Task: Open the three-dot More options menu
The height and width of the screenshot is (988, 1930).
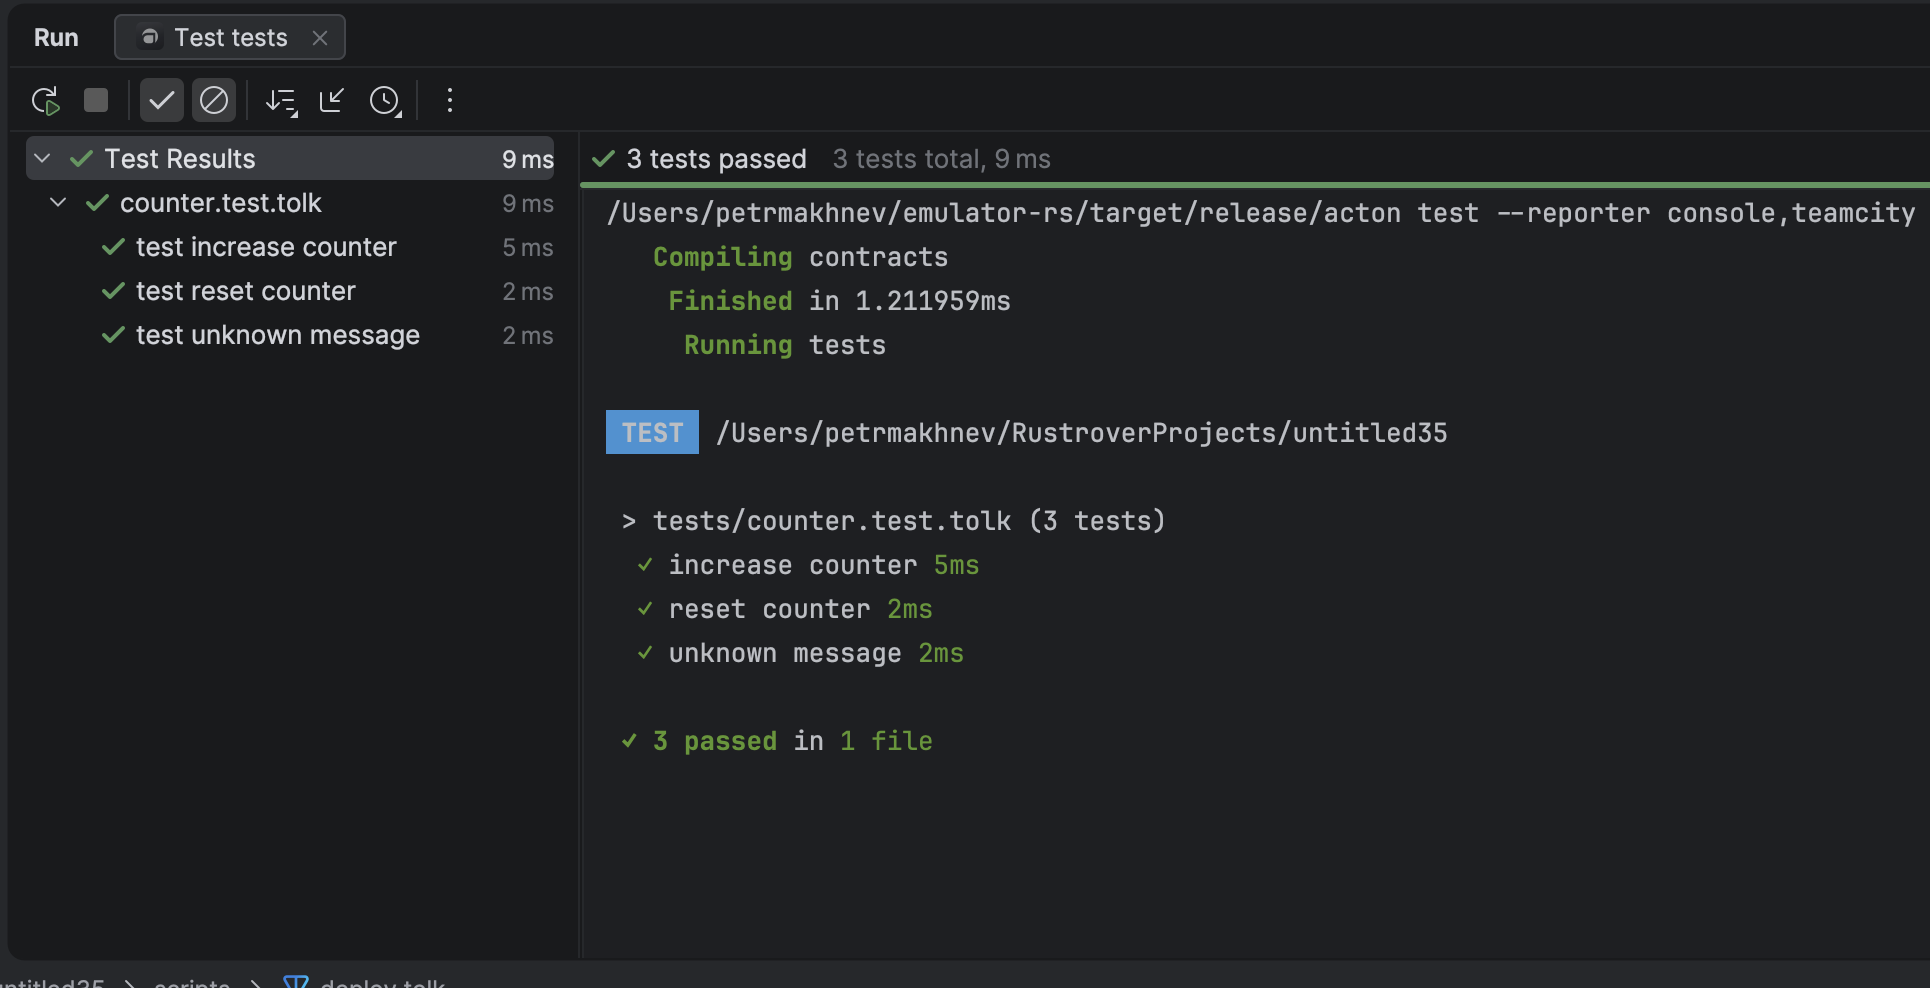Action: [450, 101]
